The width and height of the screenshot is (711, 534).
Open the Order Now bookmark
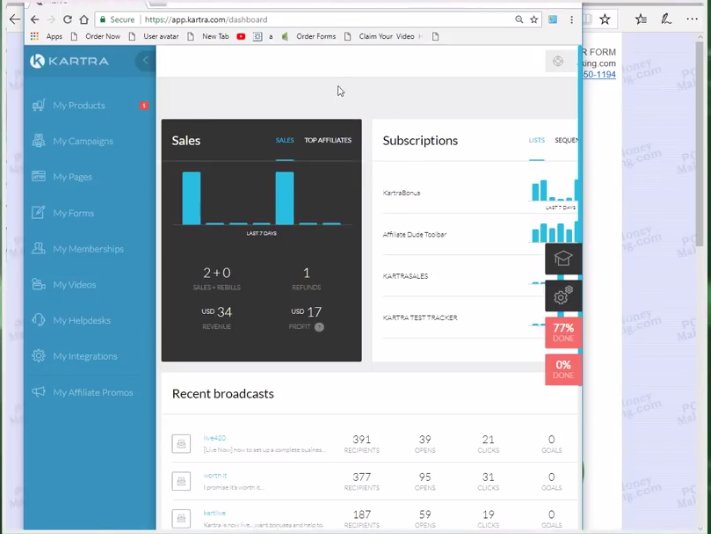point(96,36)
